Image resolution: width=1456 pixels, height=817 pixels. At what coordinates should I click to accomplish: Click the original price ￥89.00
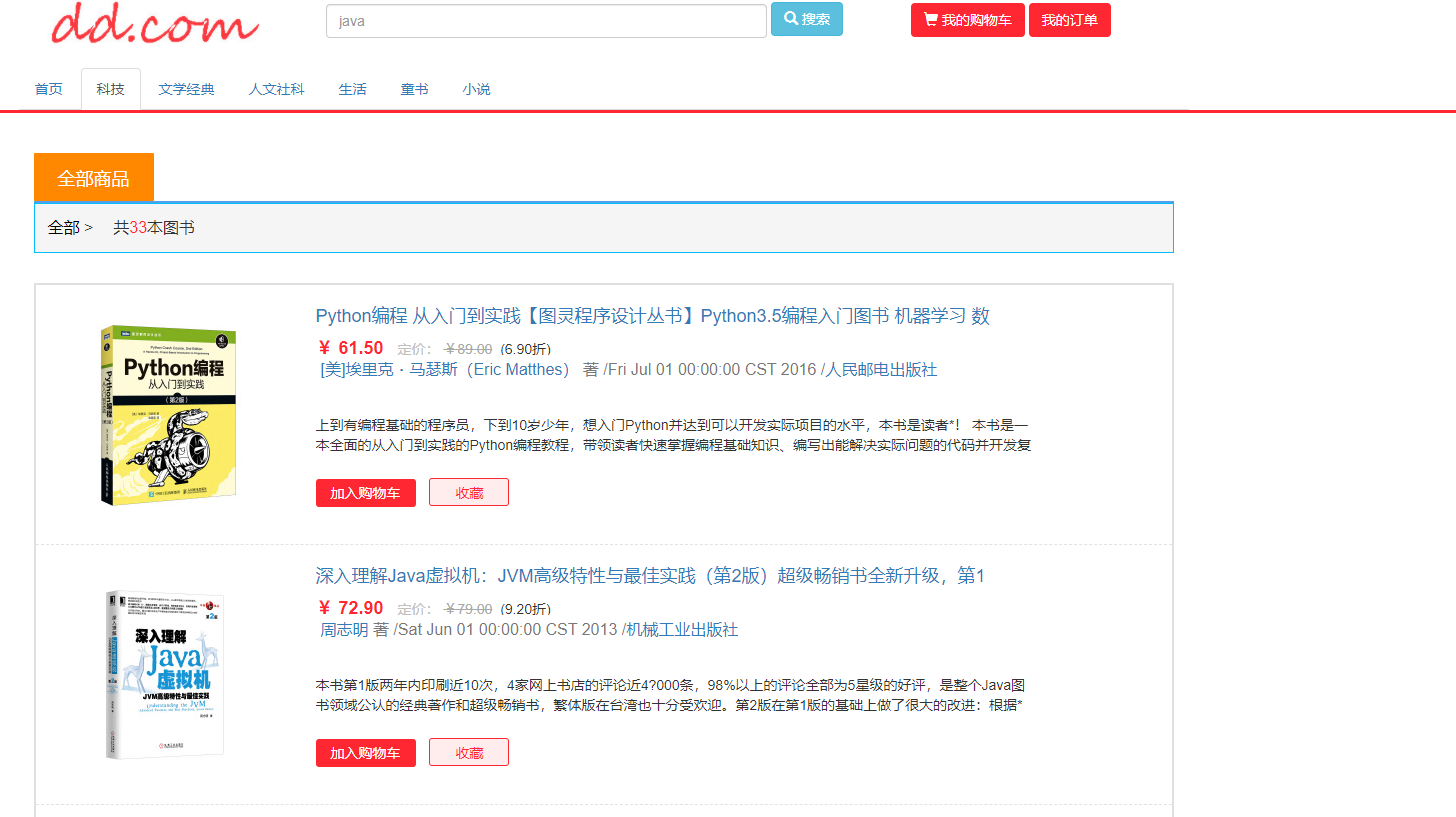pos(468,349)
